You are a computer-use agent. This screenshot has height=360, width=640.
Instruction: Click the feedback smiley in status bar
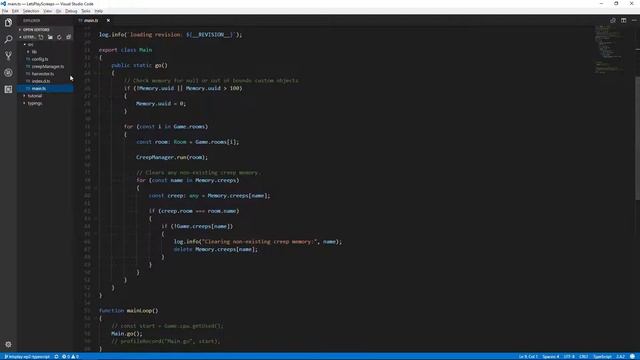click(632, 357)
